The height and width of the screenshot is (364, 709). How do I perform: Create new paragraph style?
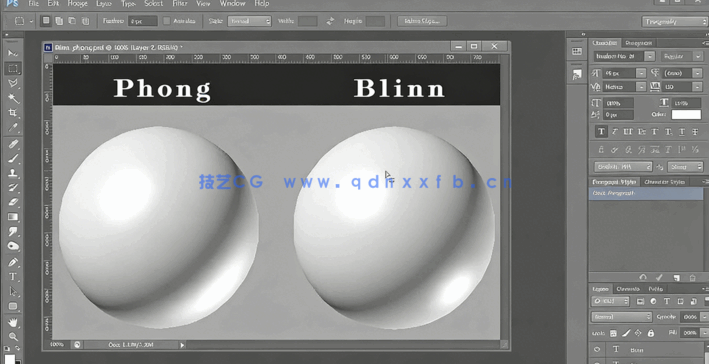(676, 277)
